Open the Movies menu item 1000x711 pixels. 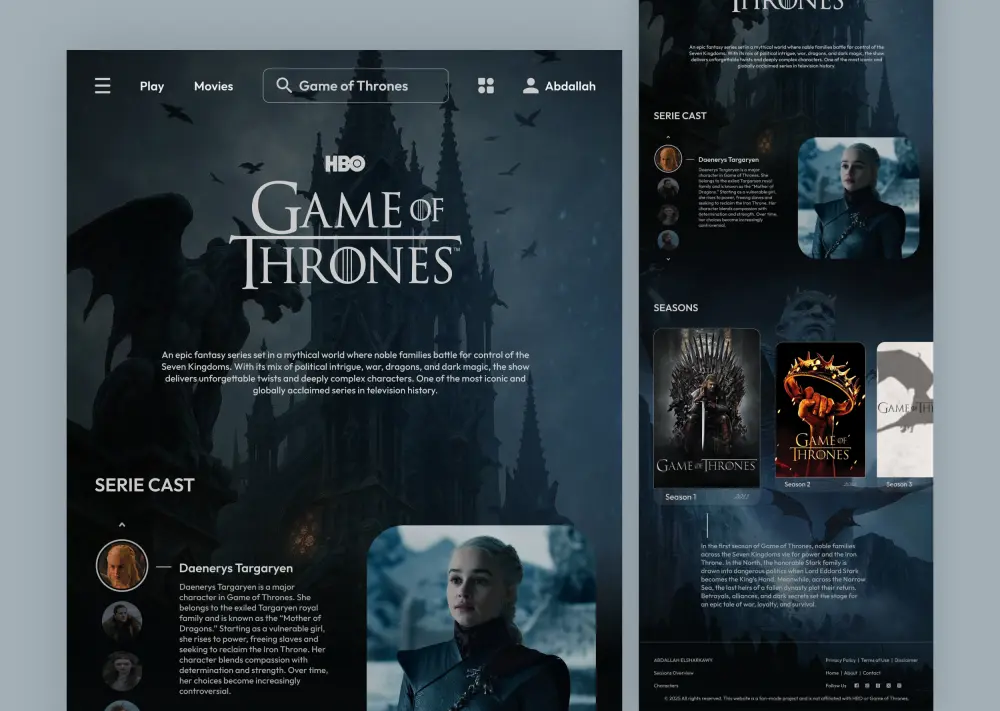point(214,86)
